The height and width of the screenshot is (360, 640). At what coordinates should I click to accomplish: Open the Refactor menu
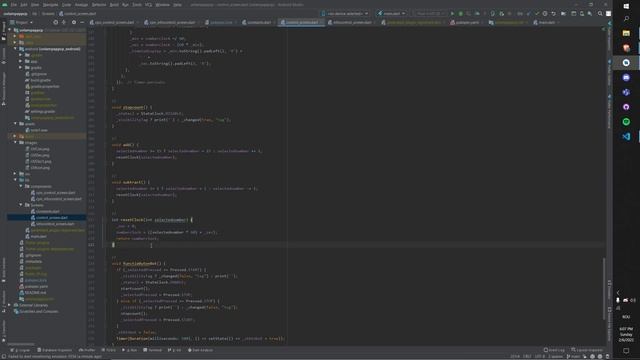99,4
